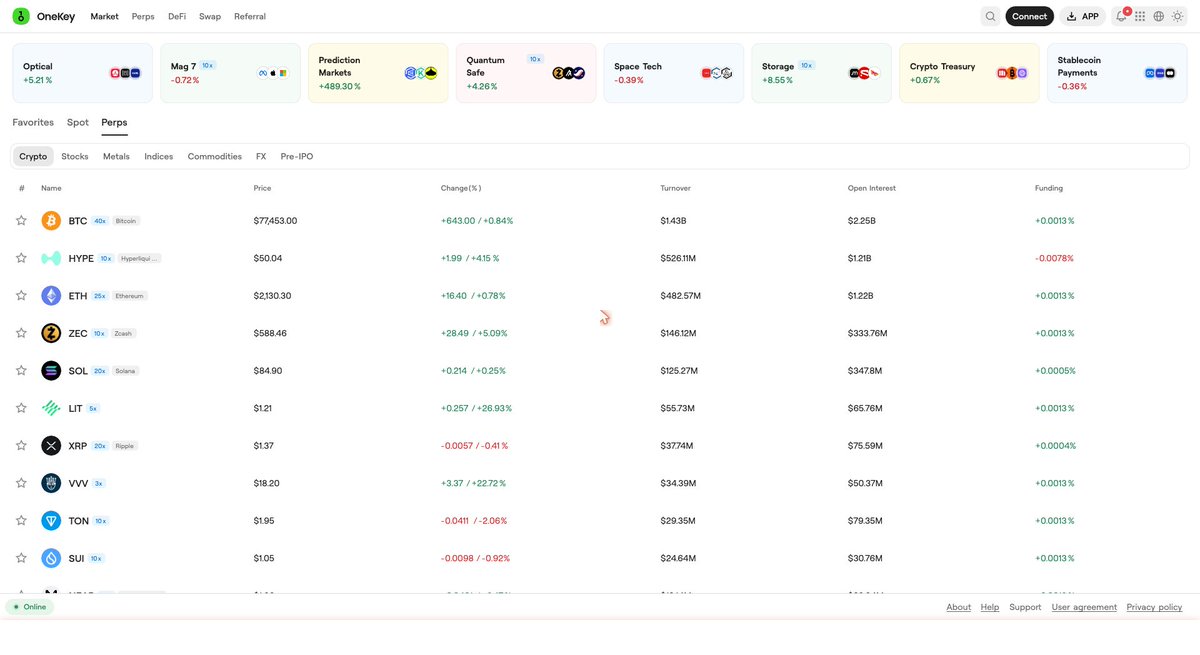
Task: Open the language globe icon
Action: click(1158, 16)
